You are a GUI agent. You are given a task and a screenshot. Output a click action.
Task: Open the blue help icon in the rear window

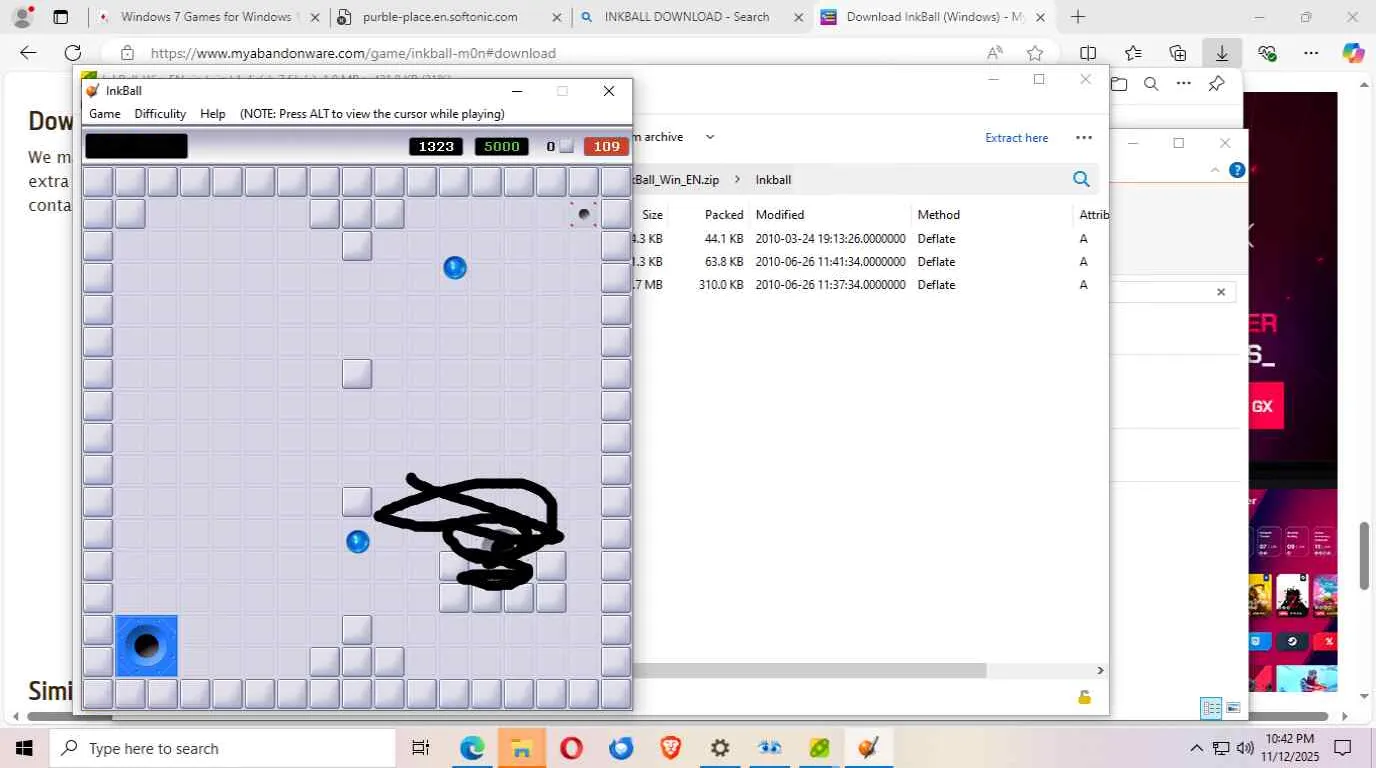tap(1237, 170)
